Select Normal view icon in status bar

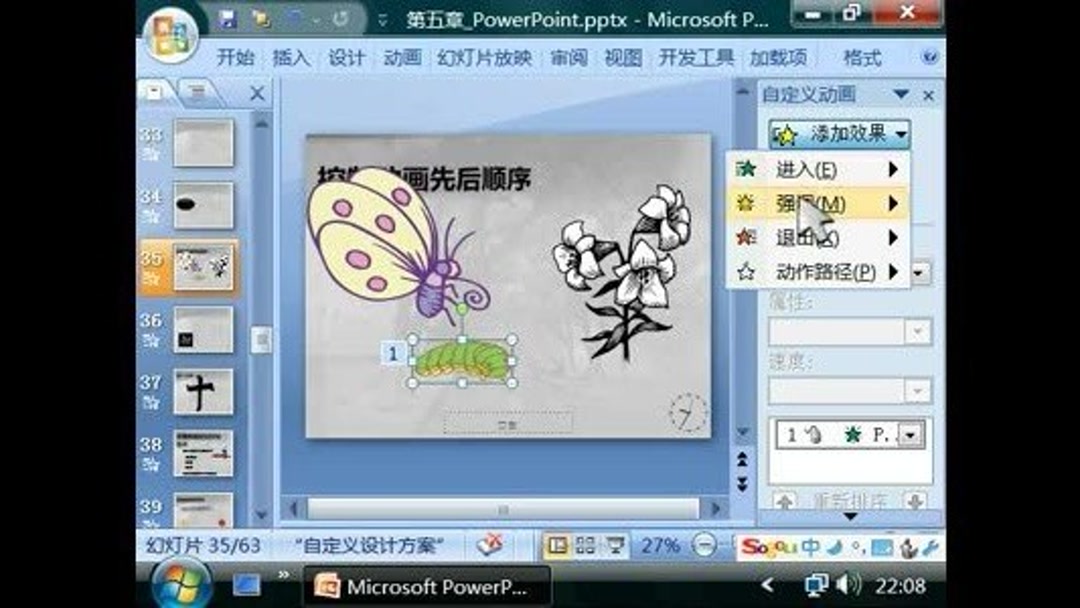pos(557,545)
